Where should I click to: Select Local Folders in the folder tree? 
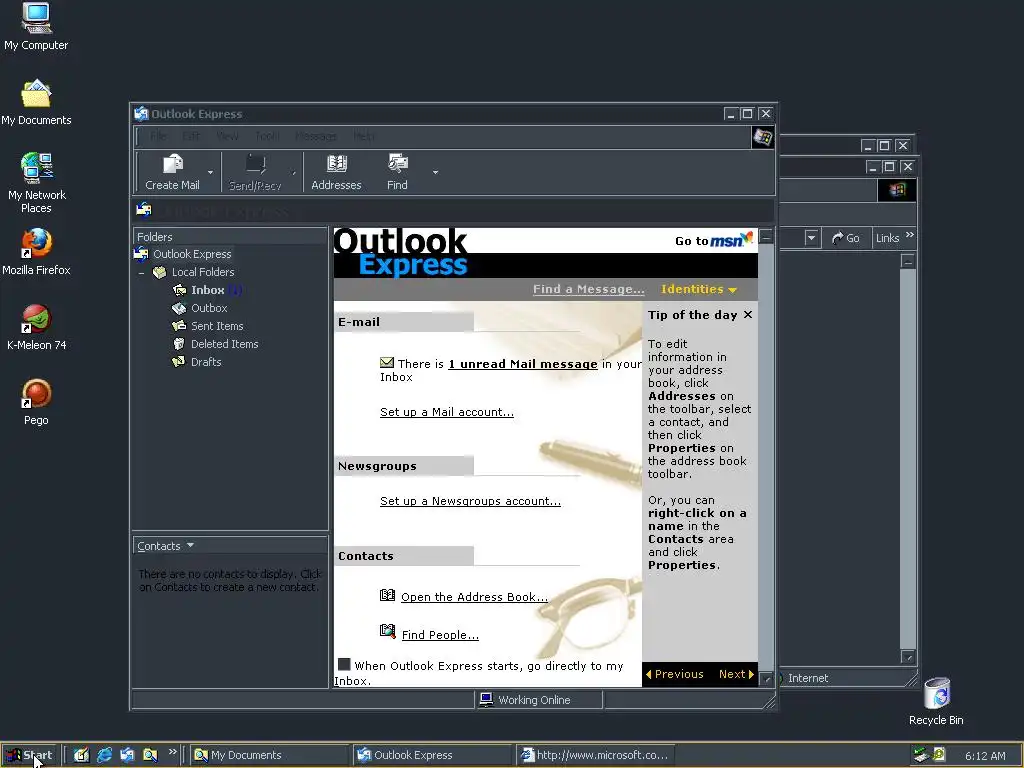coord(202,272)
